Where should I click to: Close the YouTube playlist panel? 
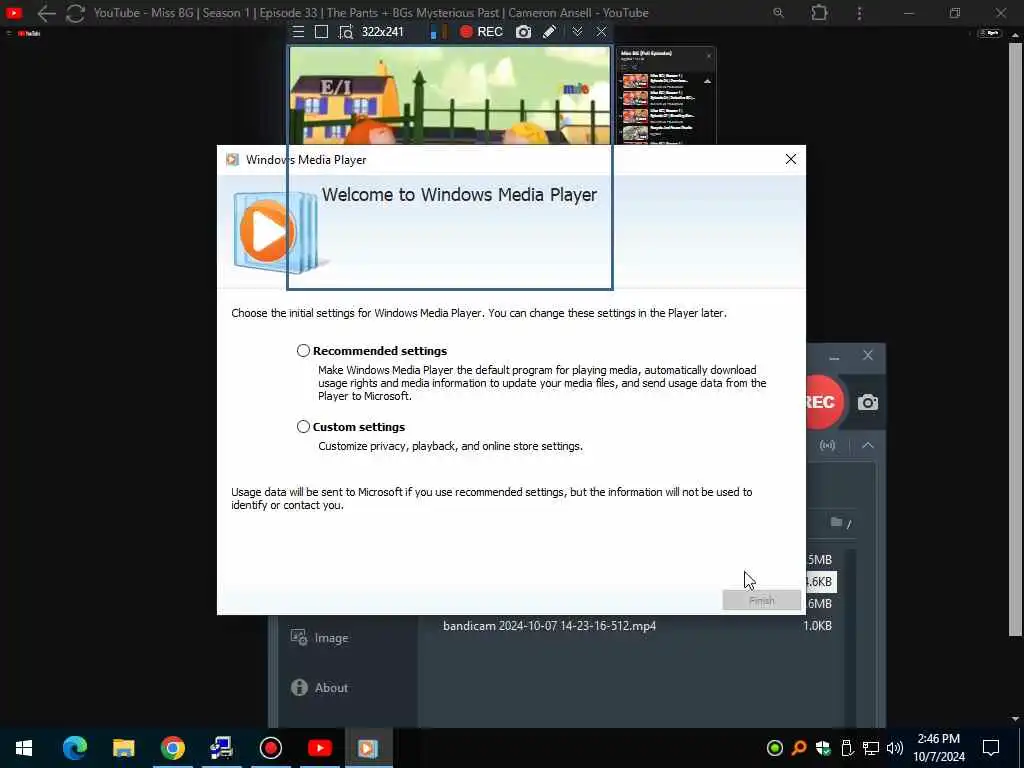[x=709, y=56]
